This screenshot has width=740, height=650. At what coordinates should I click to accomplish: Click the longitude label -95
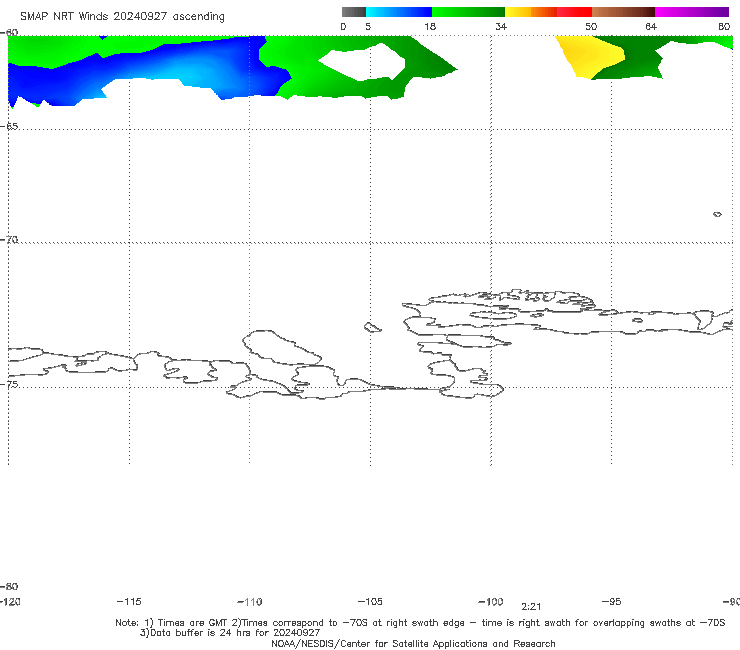(612, 601)
